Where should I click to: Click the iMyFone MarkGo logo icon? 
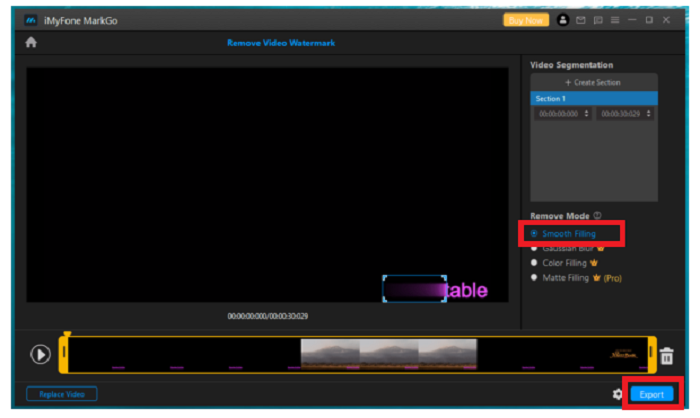point(30,21)
